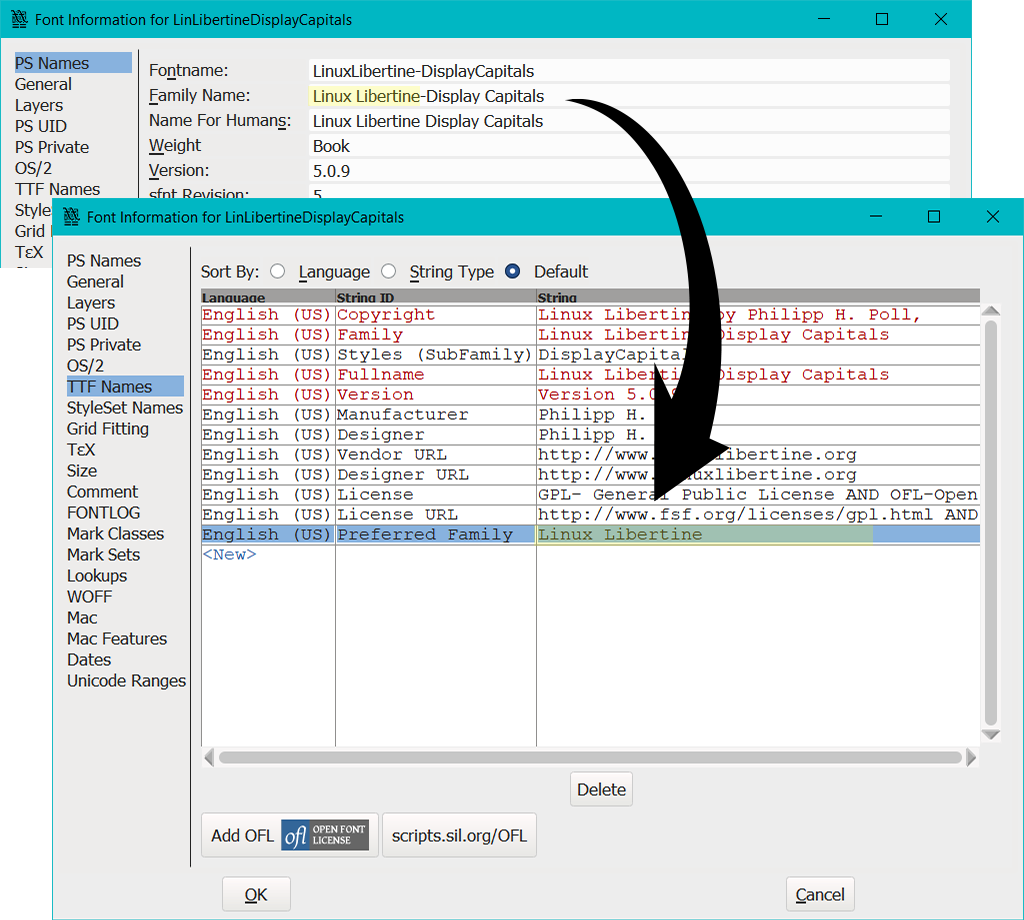Click scroll-down arrow of the vertical scrollbar
Screen dimensions: 1024x920
[990, 734]
